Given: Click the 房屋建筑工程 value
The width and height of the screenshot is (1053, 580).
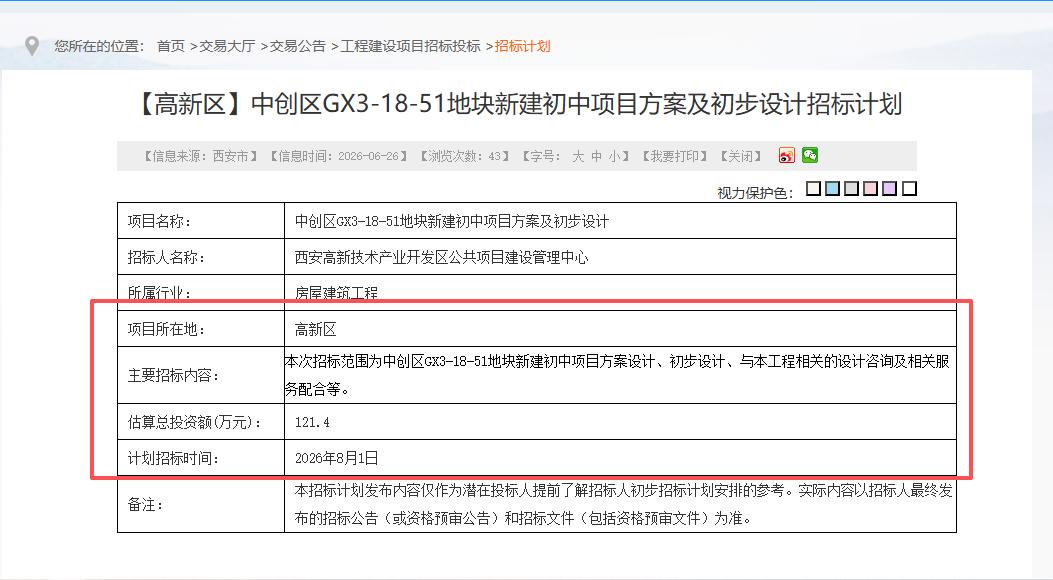Looking at the screenshot, I should pos(336,293).
